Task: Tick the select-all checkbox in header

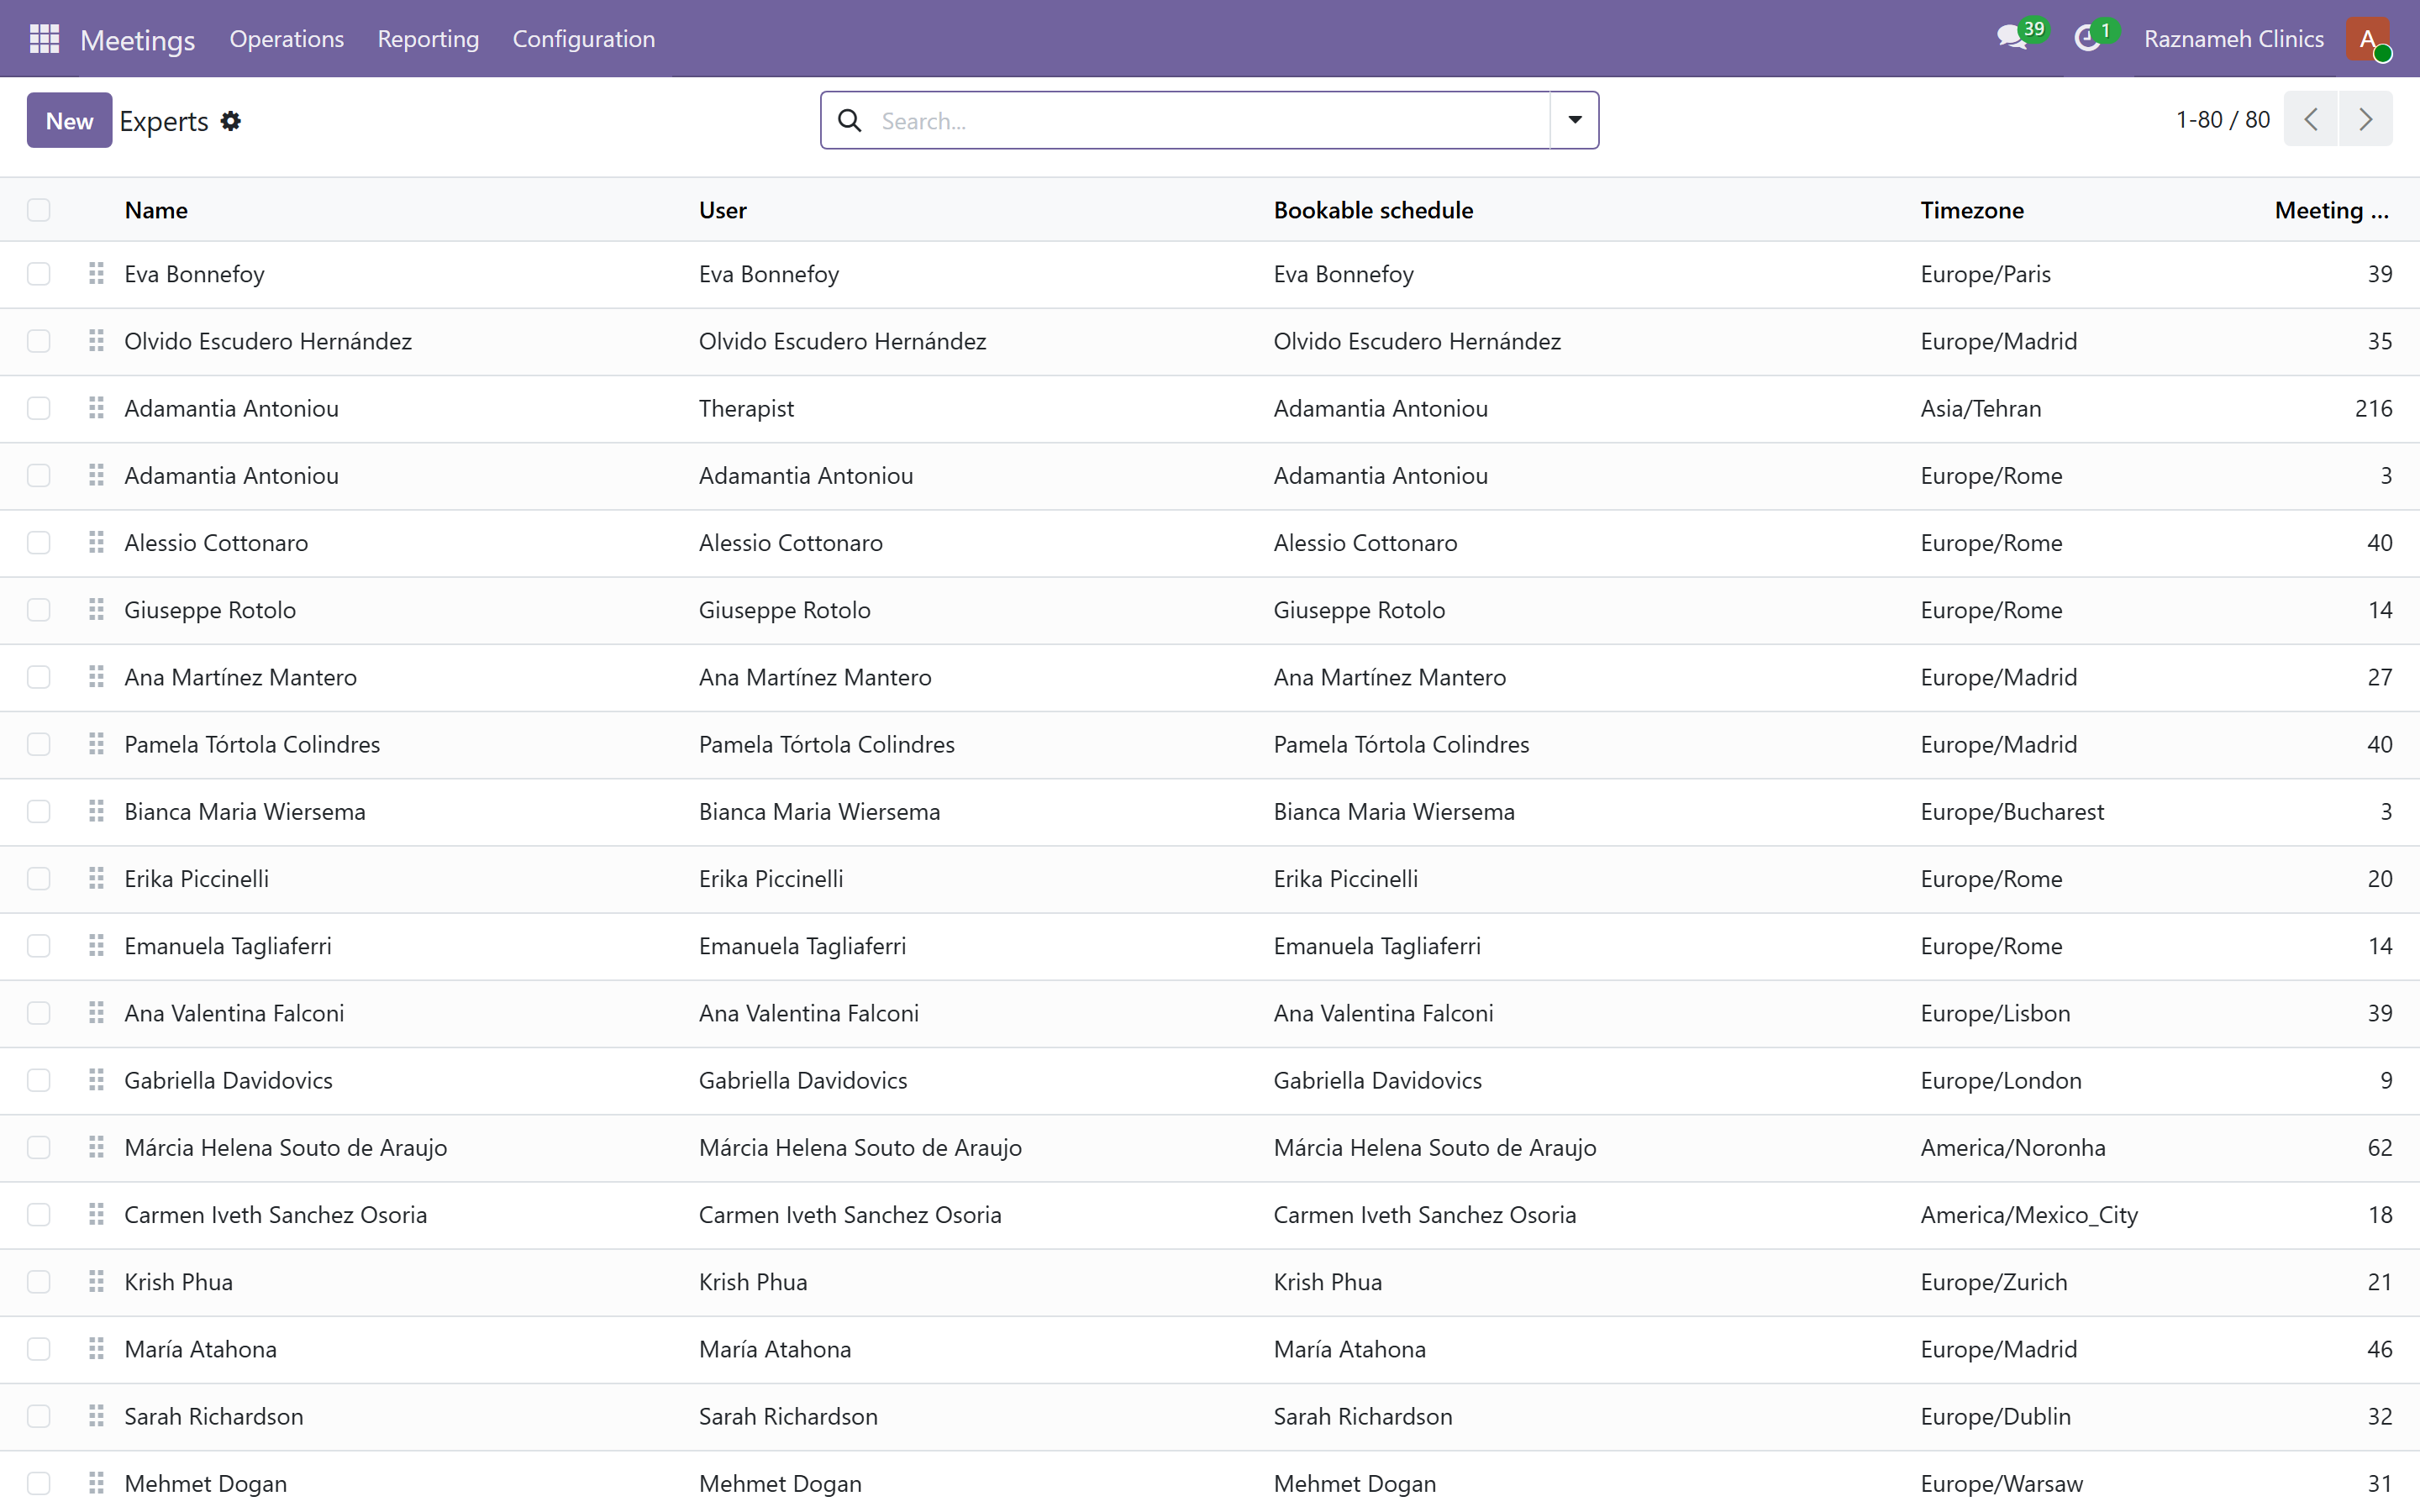Action: pyautogui.click(x=39, y=209)
